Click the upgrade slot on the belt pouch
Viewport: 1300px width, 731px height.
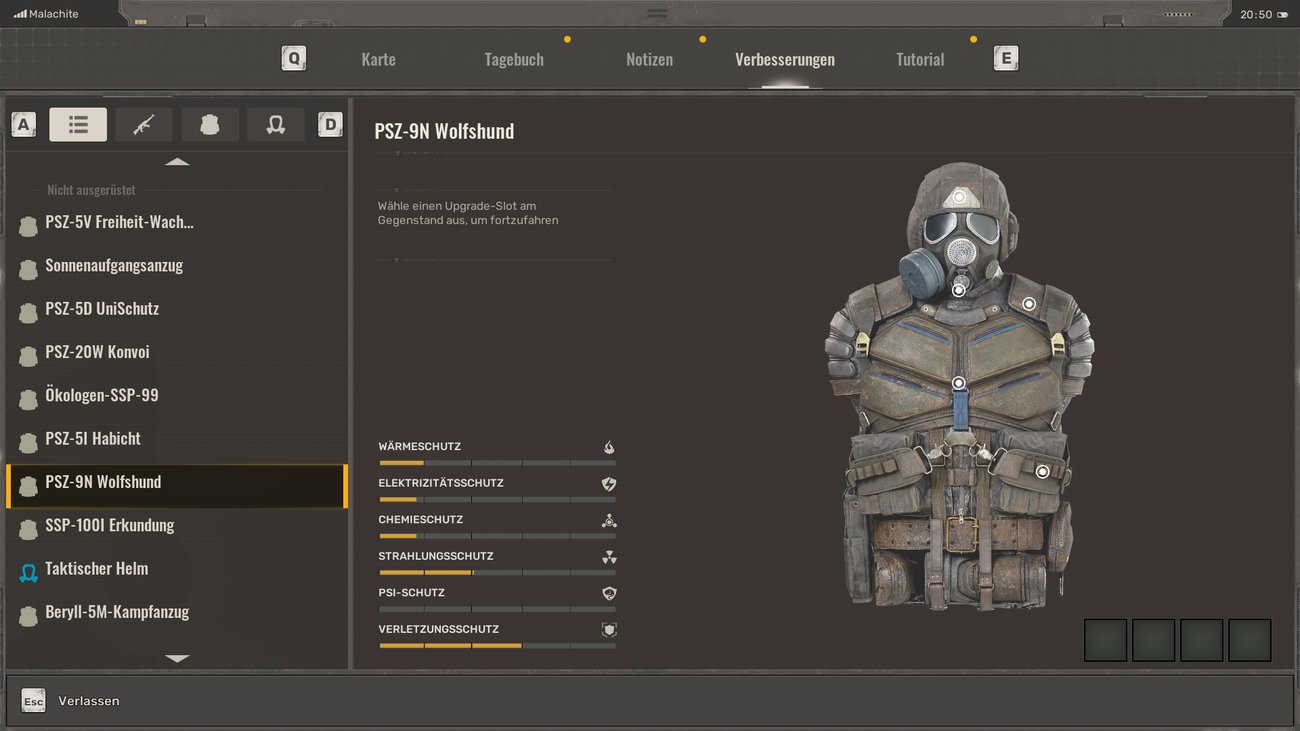1042,471
